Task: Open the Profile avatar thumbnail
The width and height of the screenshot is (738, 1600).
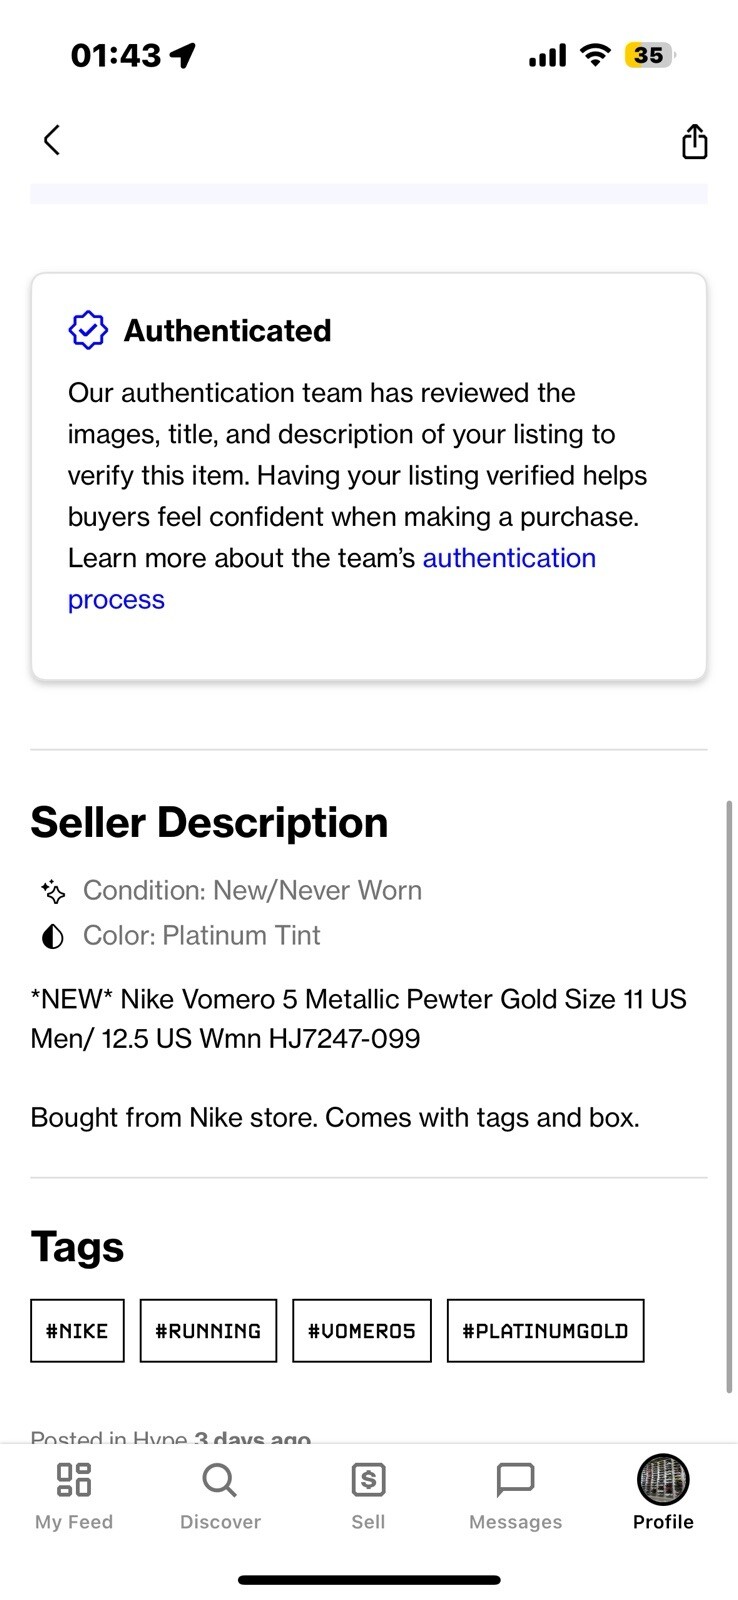Action: (663, 1479)
